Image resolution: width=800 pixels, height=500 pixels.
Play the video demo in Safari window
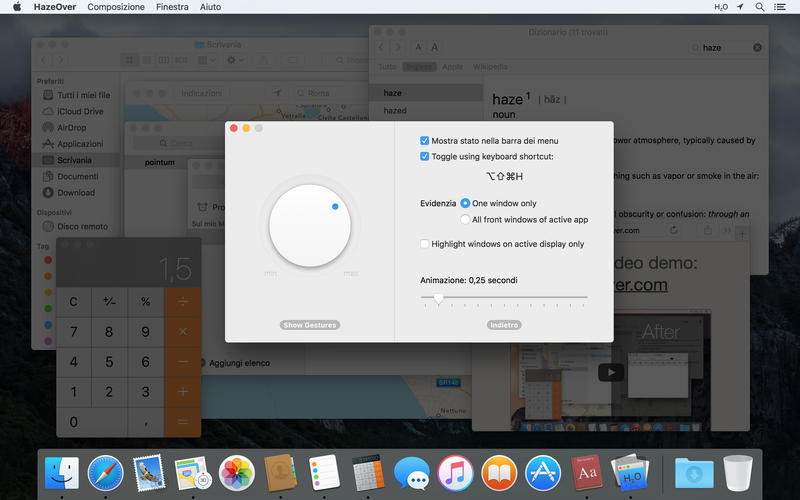click(x=611, y=372)
